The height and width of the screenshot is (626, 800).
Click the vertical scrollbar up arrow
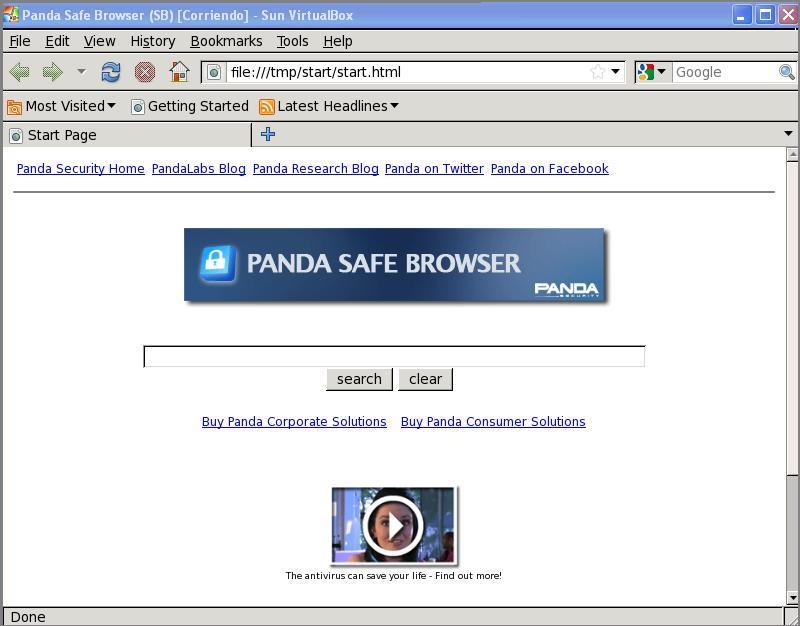tap(792, 154)
